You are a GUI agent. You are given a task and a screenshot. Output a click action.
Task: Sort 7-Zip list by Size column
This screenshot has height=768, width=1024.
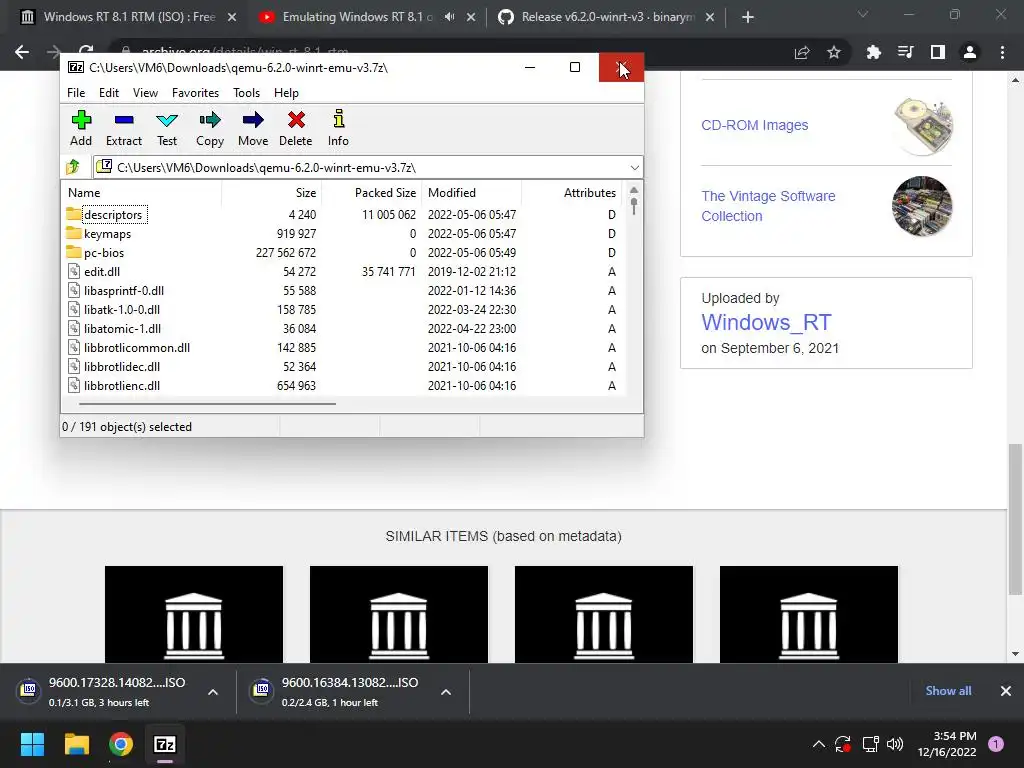(x=271, y=193)
